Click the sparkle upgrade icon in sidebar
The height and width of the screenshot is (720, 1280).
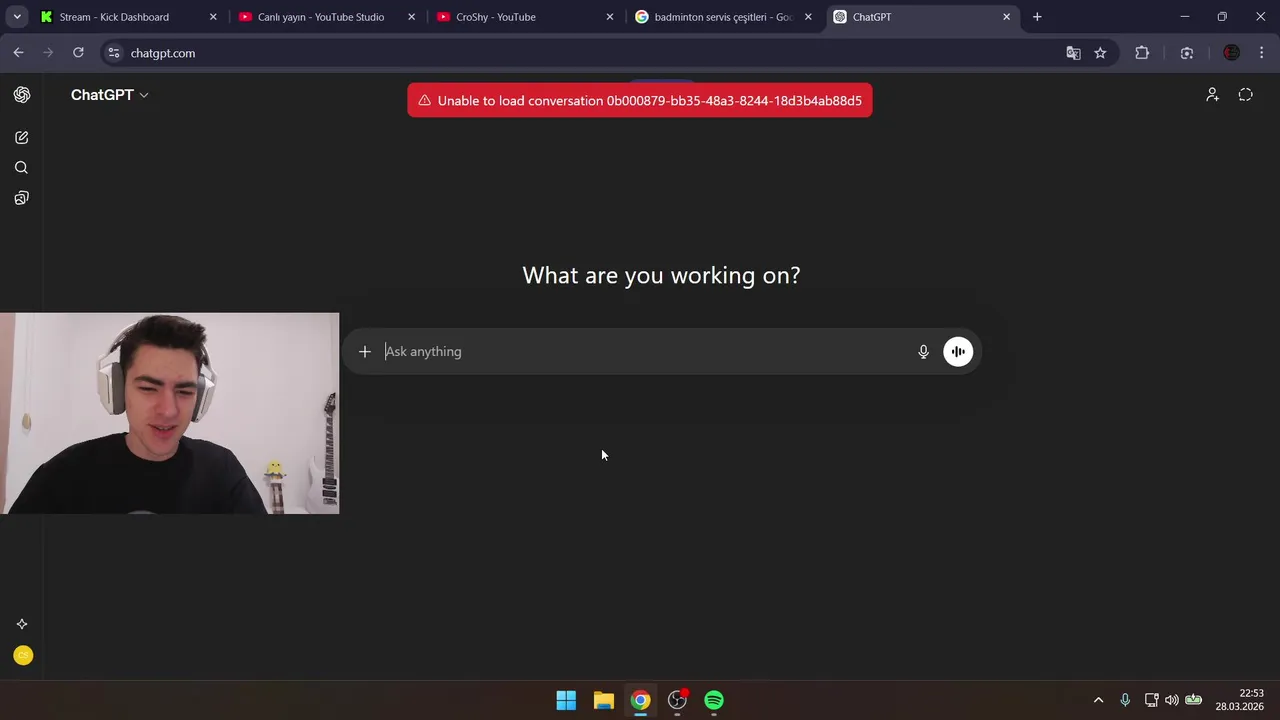pyautogui.click(x=22, y=624)
